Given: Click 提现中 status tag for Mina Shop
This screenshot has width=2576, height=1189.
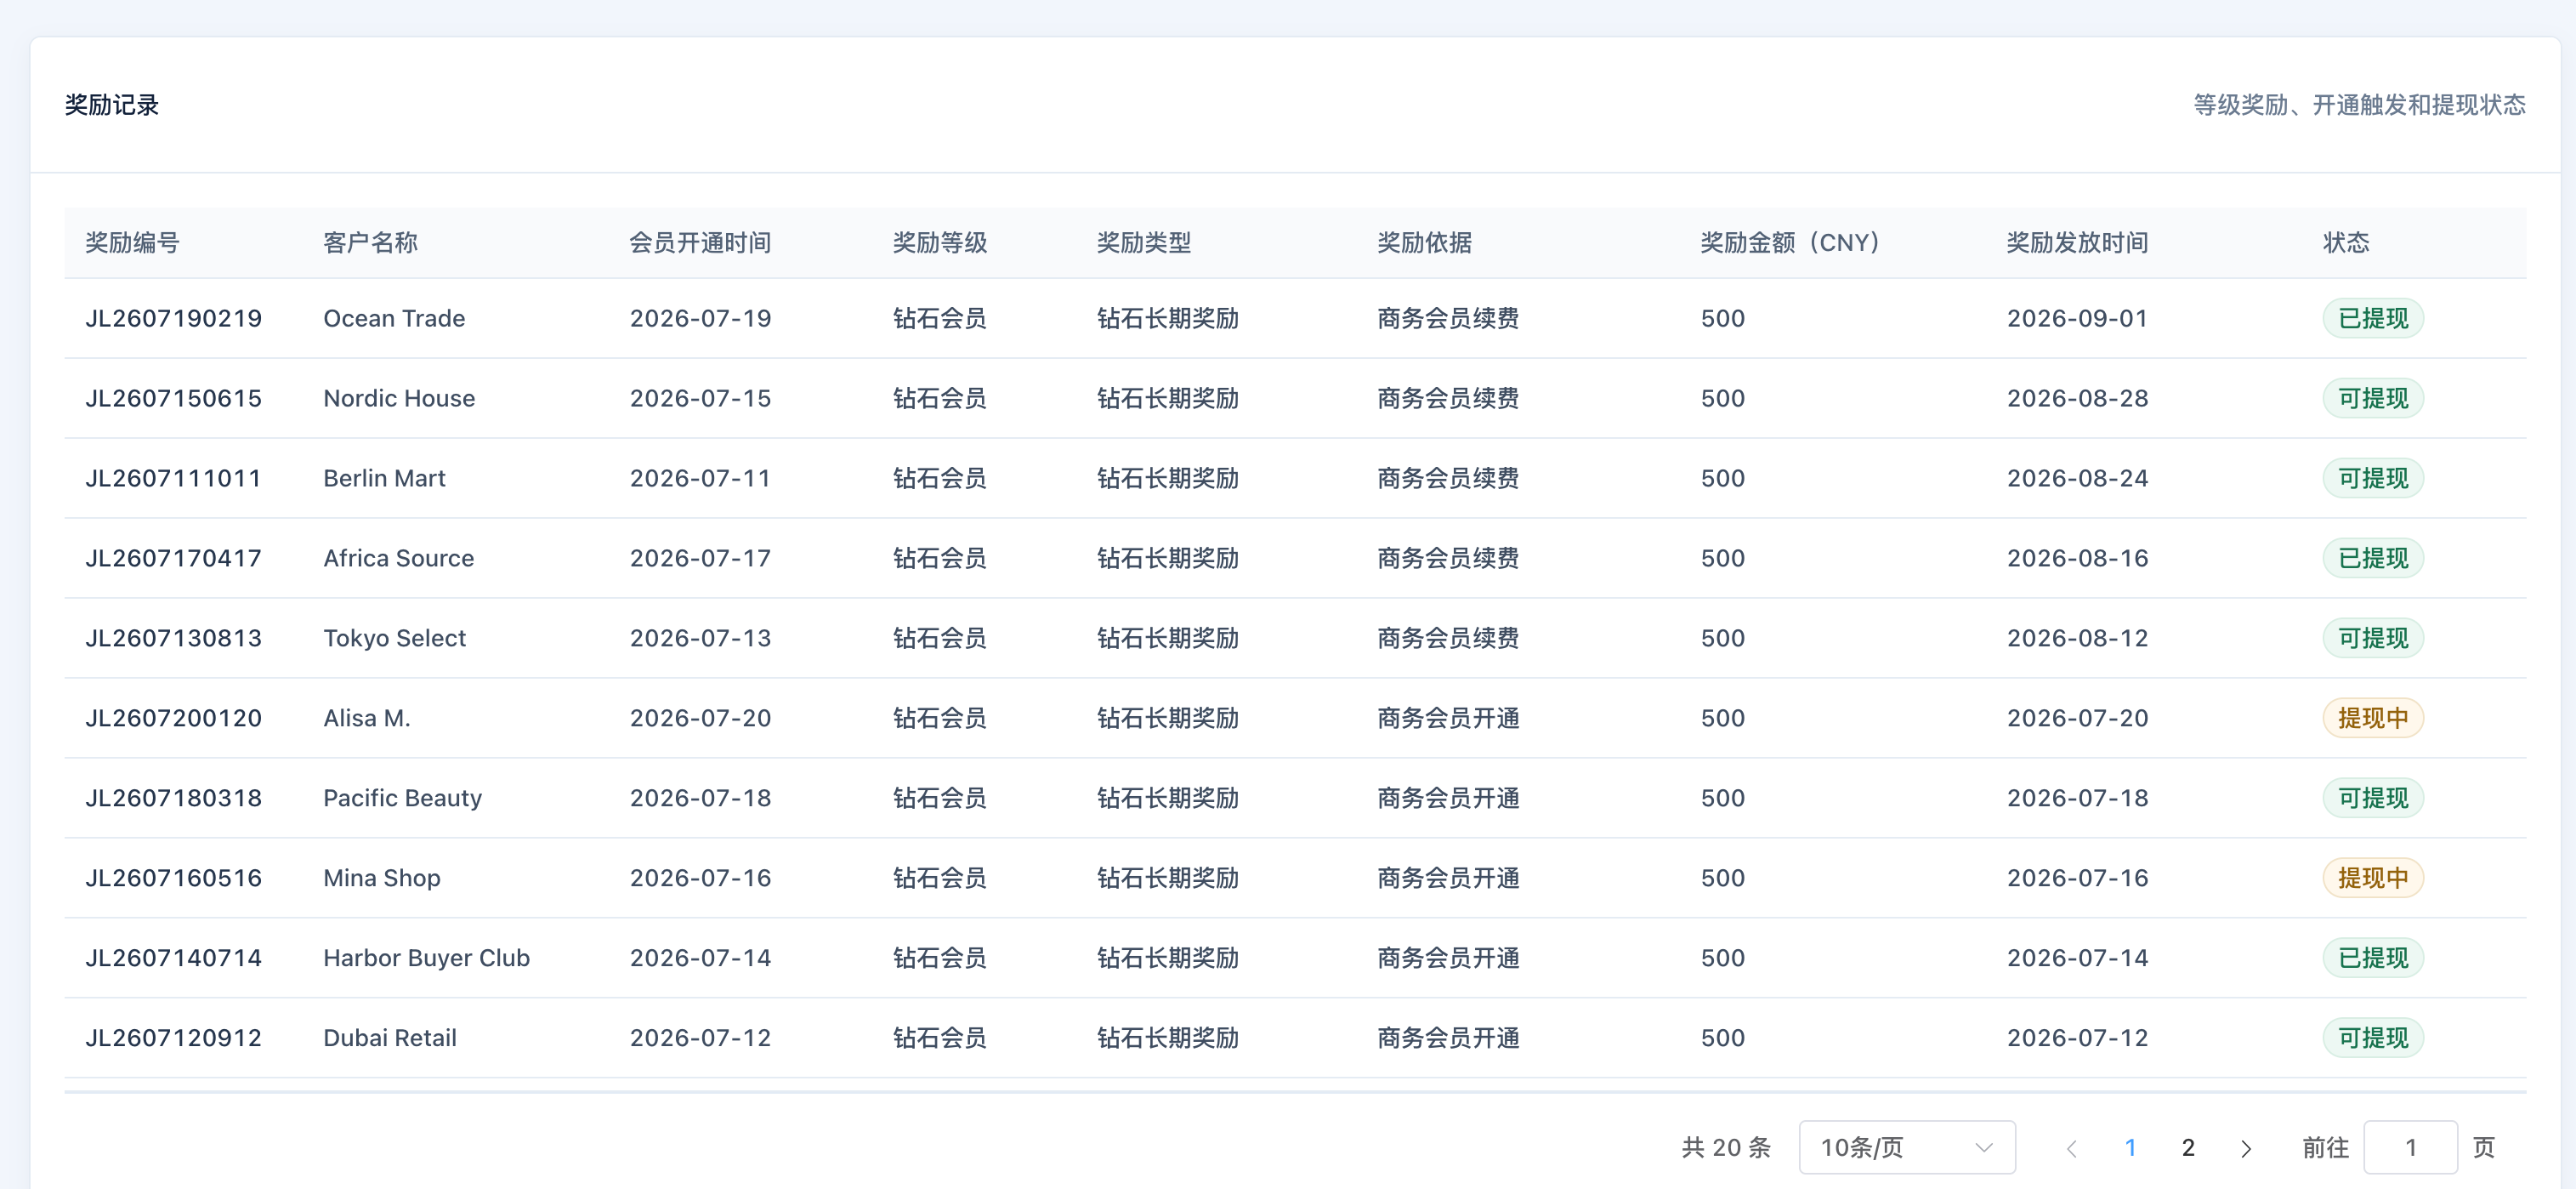Looking at the screenshot, I should tap(2372, 878).
